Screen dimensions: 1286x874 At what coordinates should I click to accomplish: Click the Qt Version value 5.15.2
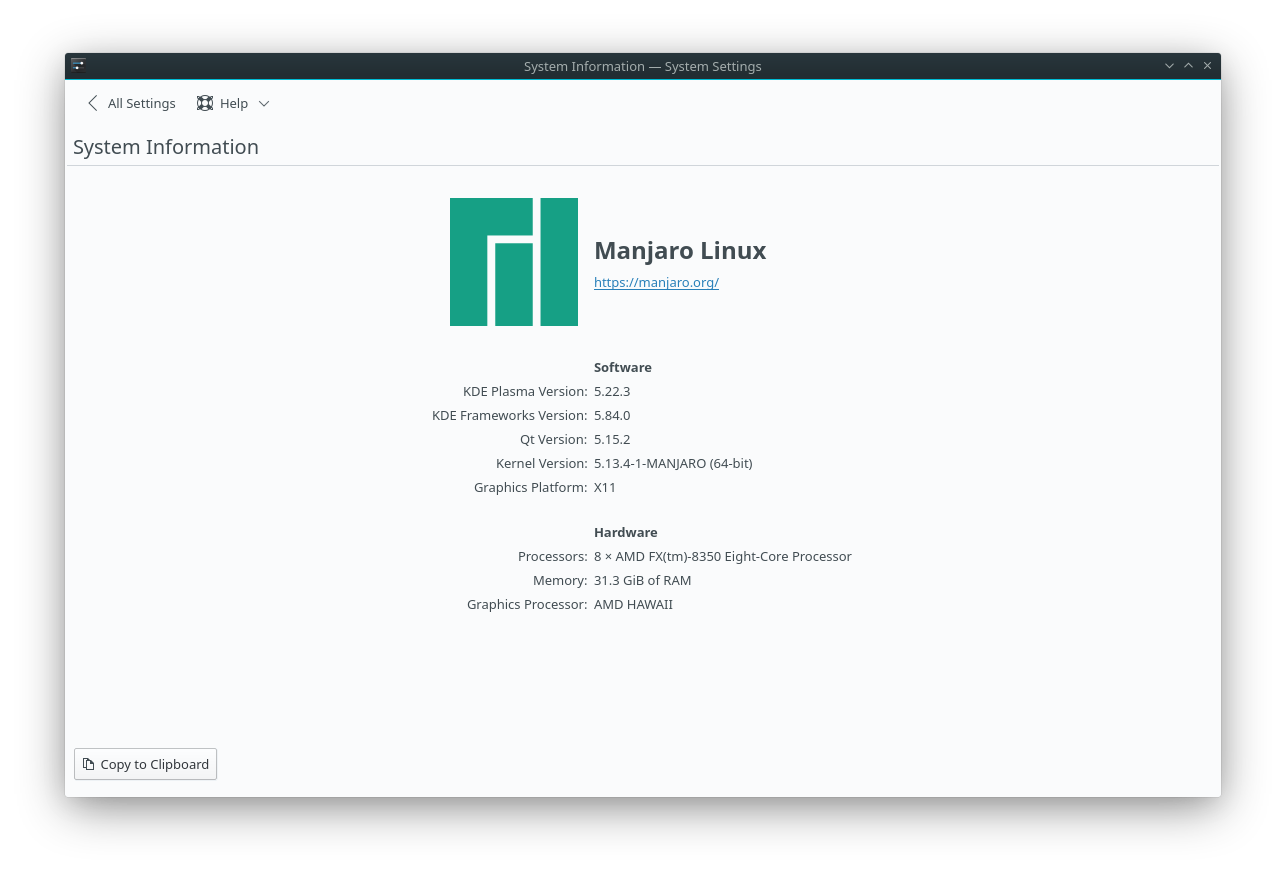612,439
